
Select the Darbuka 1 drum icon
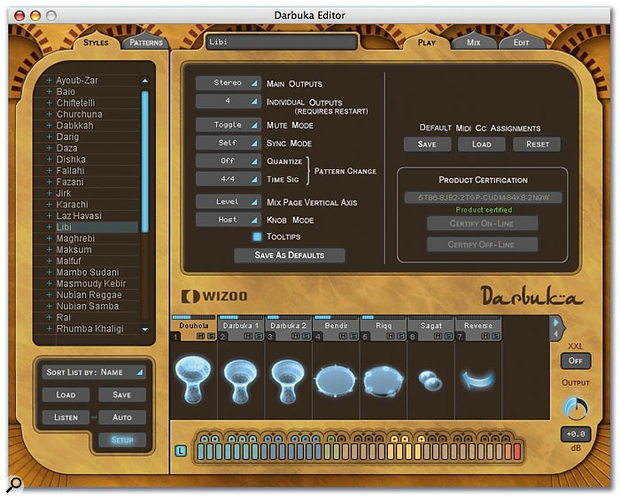point(240,380)
